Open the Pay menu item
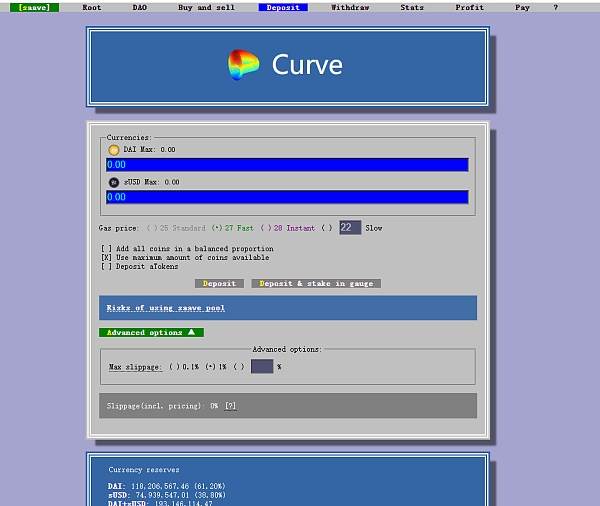 click(x=522, y=7)
